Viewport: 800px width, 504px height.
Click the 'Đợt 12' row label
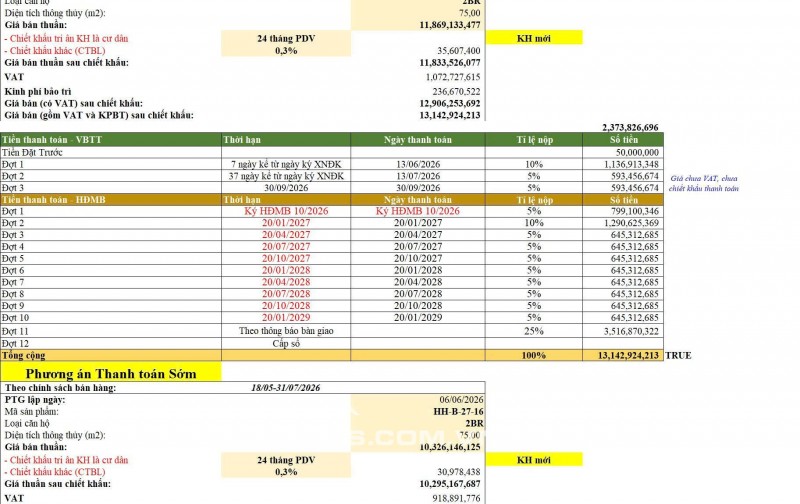(x=15, y=344)
